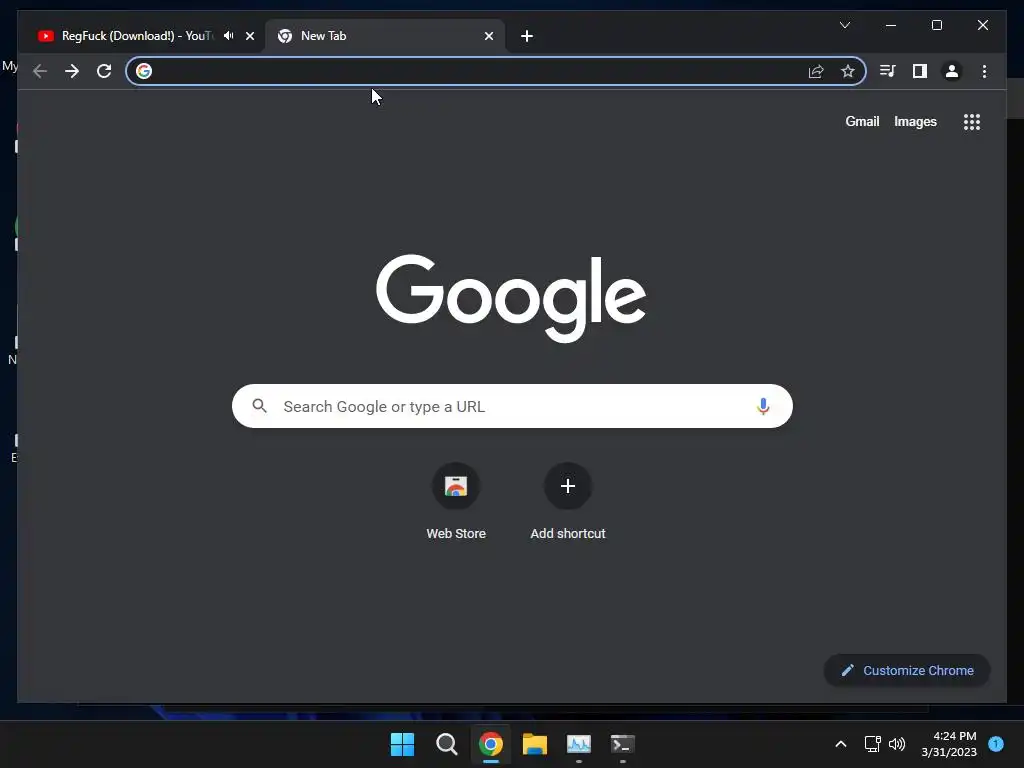Close the New Tab tab
1024x768 pixels.
488,36
